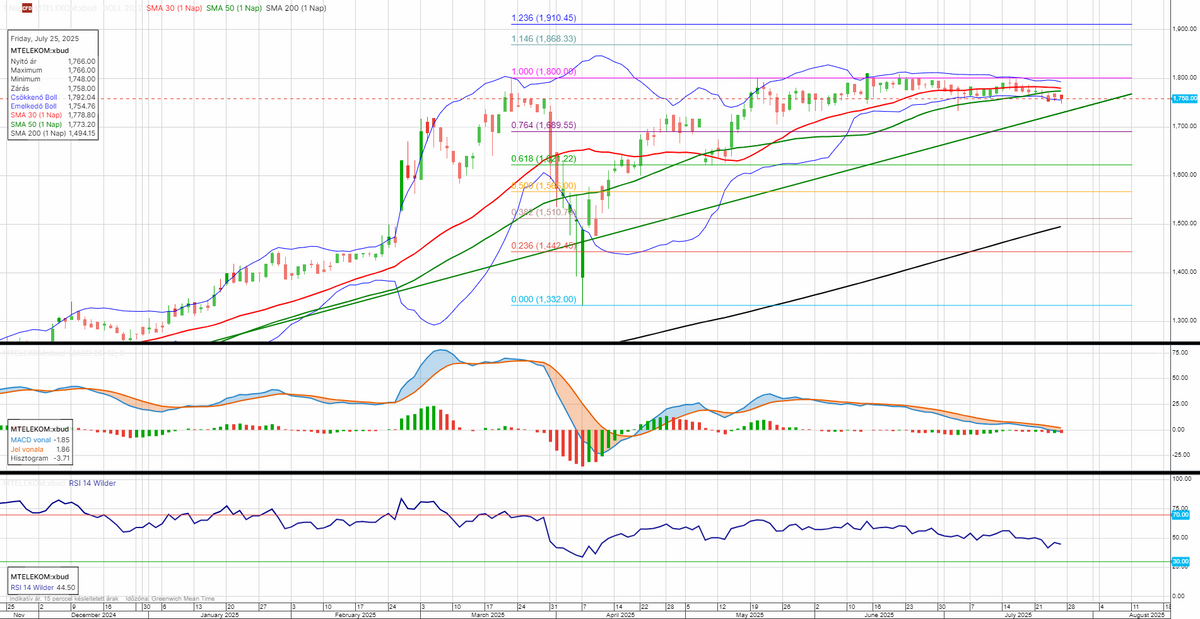
Task: Click the Jel vonala value row
Action: [39, 449]
